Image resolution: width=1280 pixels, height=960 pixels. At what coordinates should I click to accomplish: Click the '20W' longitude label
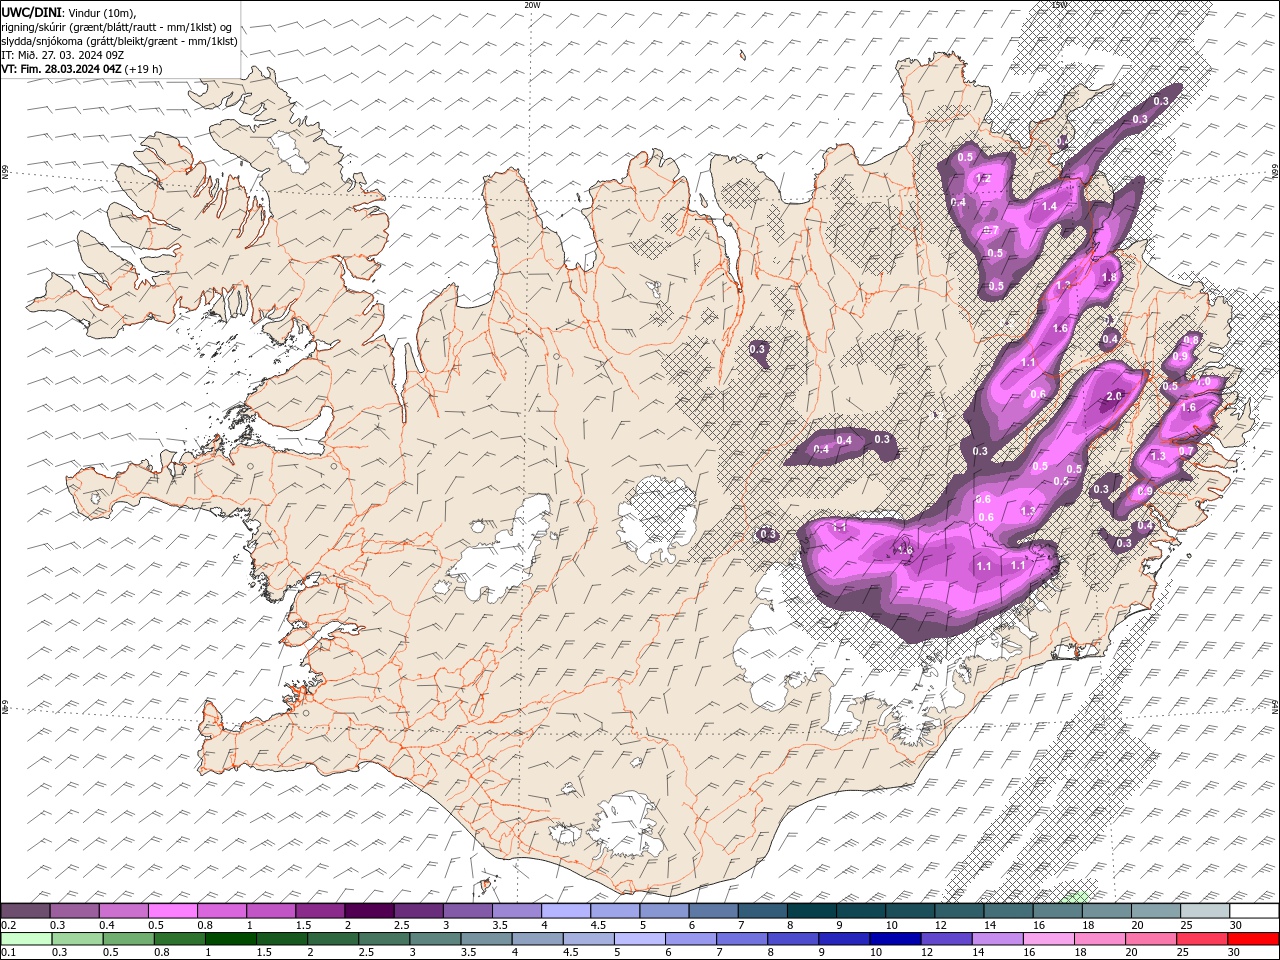click(x=532, y=5)
